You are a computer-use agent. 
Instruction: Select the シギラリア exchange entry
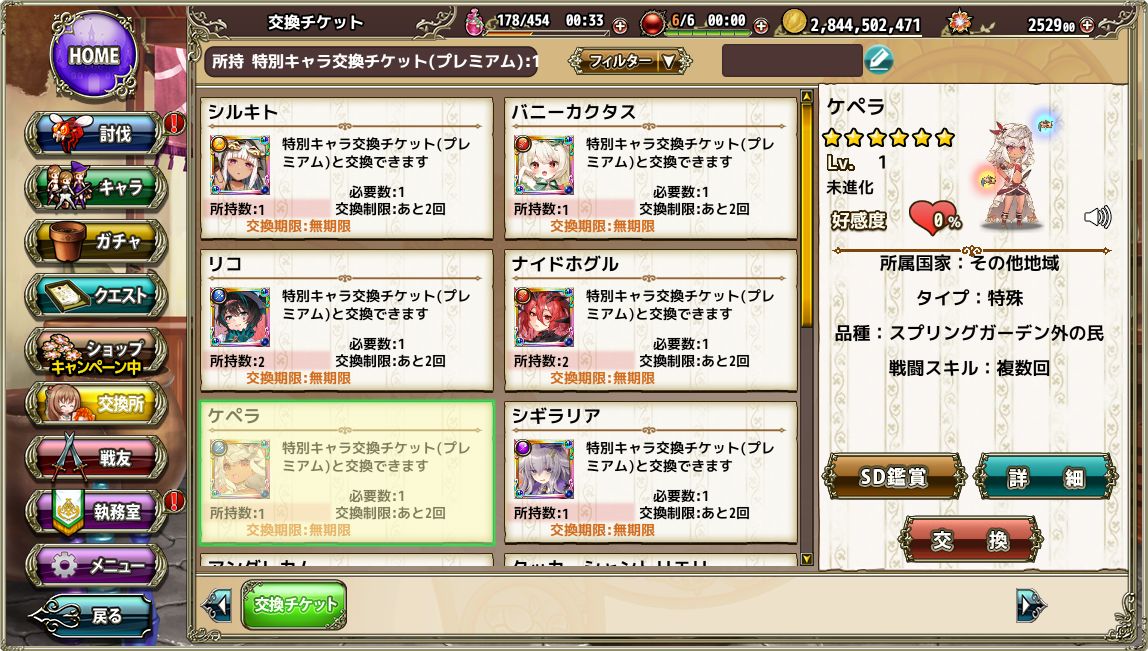pyautogui.click(x=651, y=472)
